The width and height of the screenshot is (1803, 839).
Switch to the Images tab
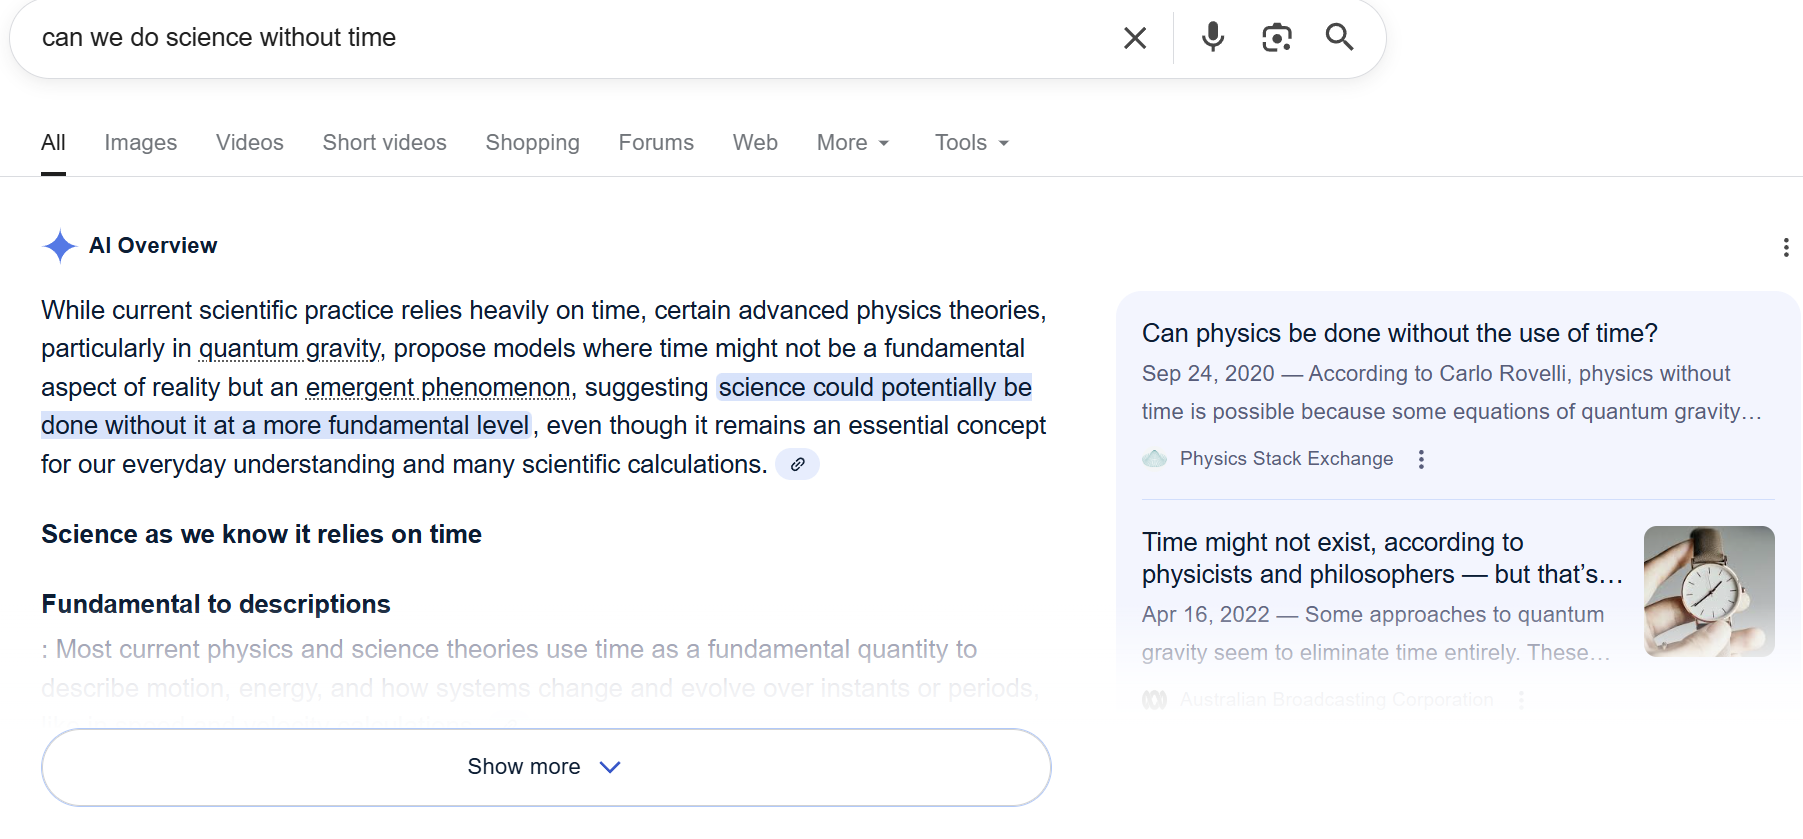click(x=141, y=143)
